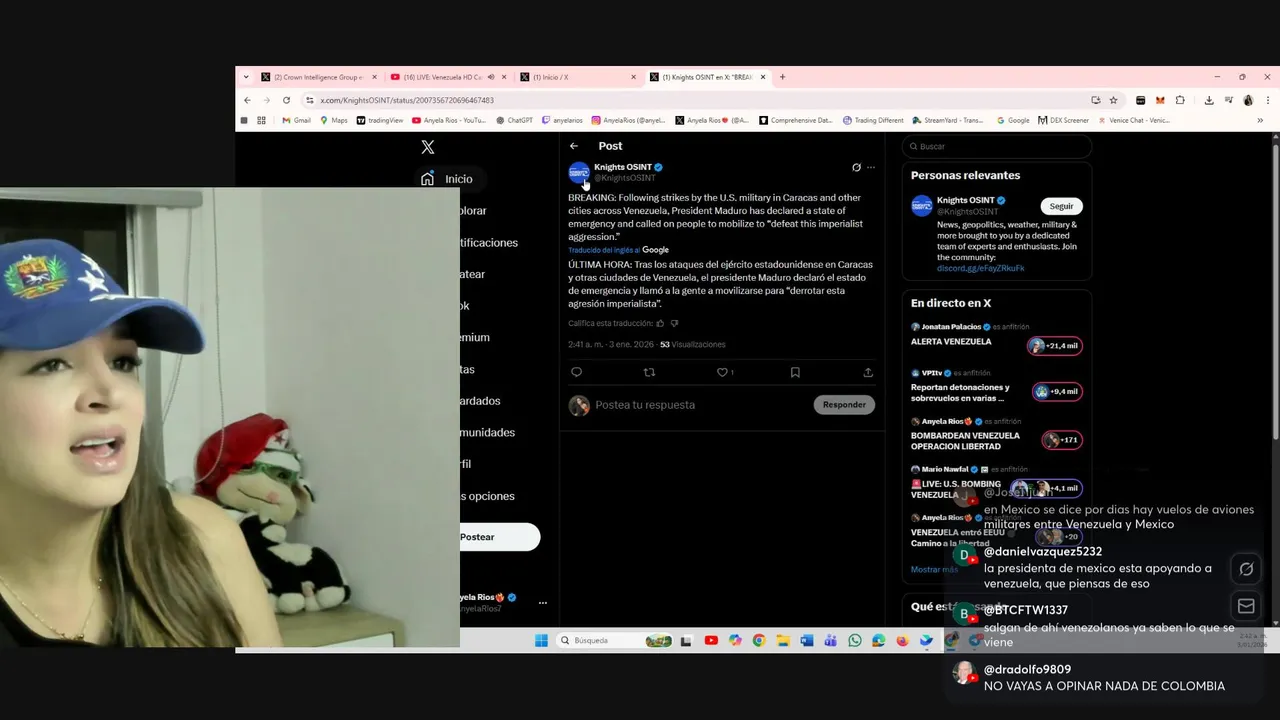Click the Knights OSINT name on the post
This screenshot has width=1280, height=720.
623,167
